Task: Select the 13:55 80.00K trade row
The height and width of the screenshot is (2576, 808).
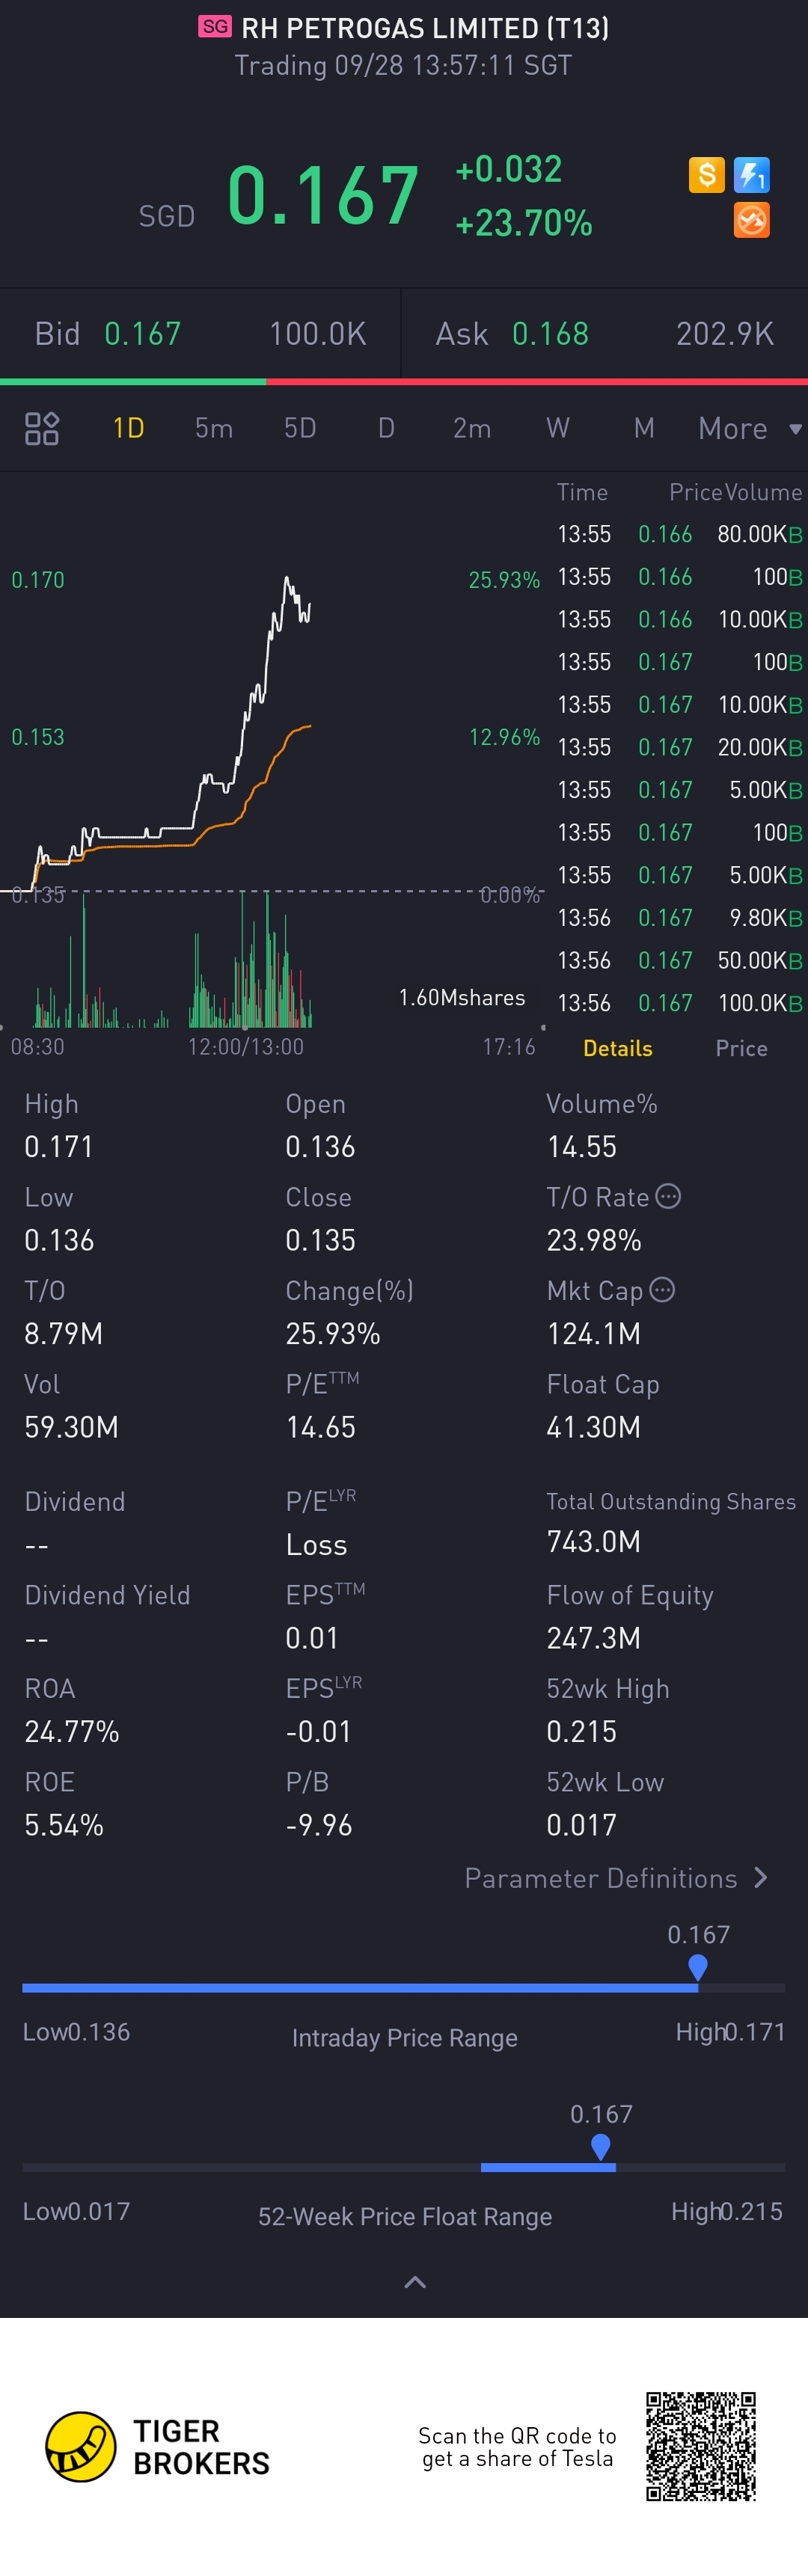Action: [x=680, y=534]
